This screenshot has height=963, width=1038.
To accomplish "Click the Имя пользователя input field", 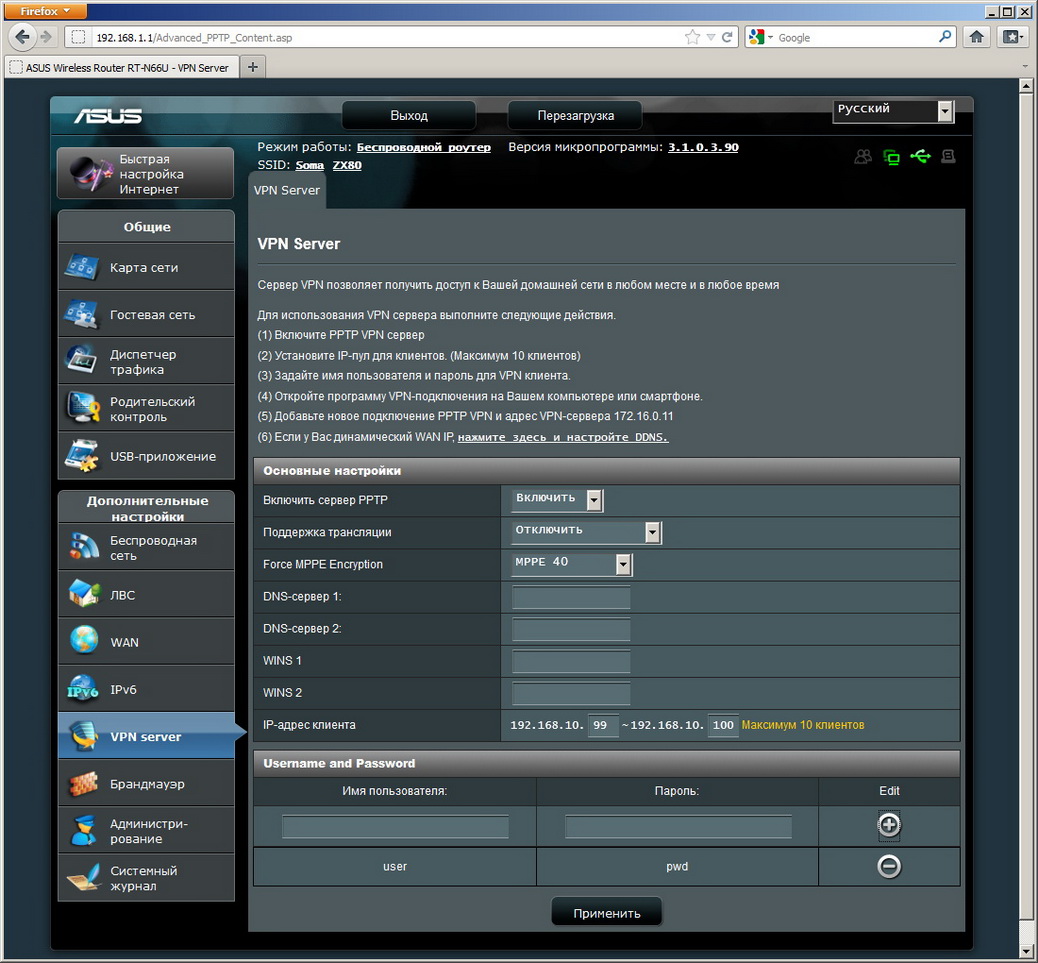I will tap(395, 827).
